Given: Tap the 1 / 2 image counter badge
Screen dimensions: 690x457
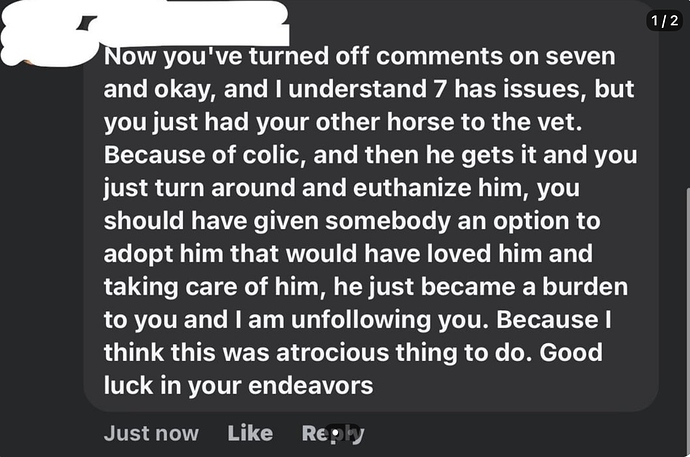Looking at the screenshot, I should click(x=664, y=21).
